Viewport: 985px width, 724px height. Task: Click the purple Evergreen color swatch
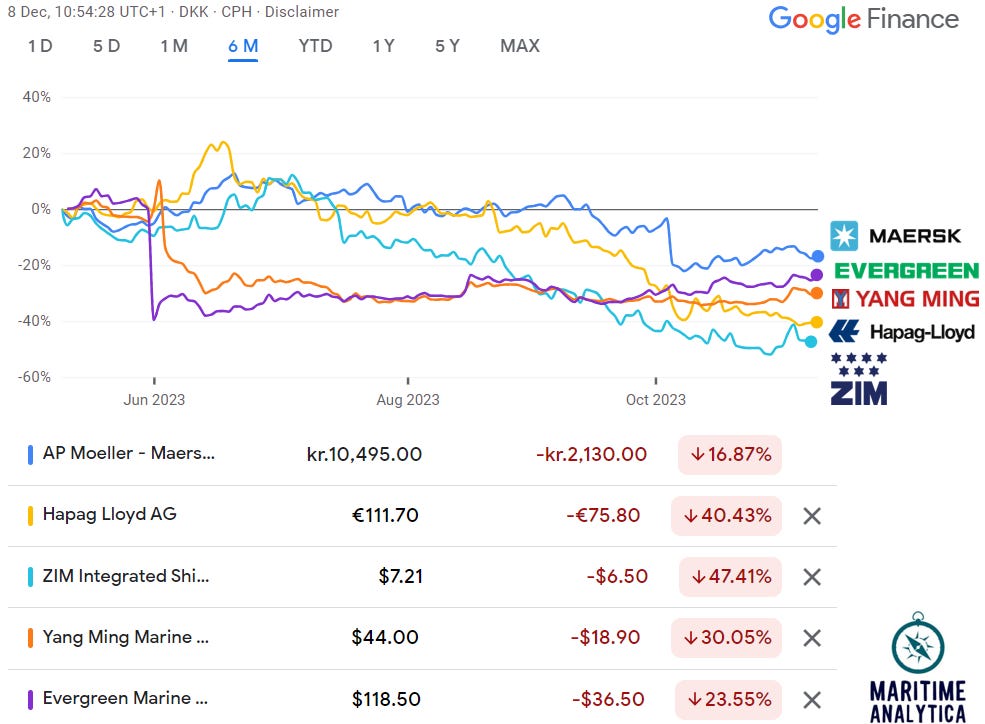(x=30, y=700)
